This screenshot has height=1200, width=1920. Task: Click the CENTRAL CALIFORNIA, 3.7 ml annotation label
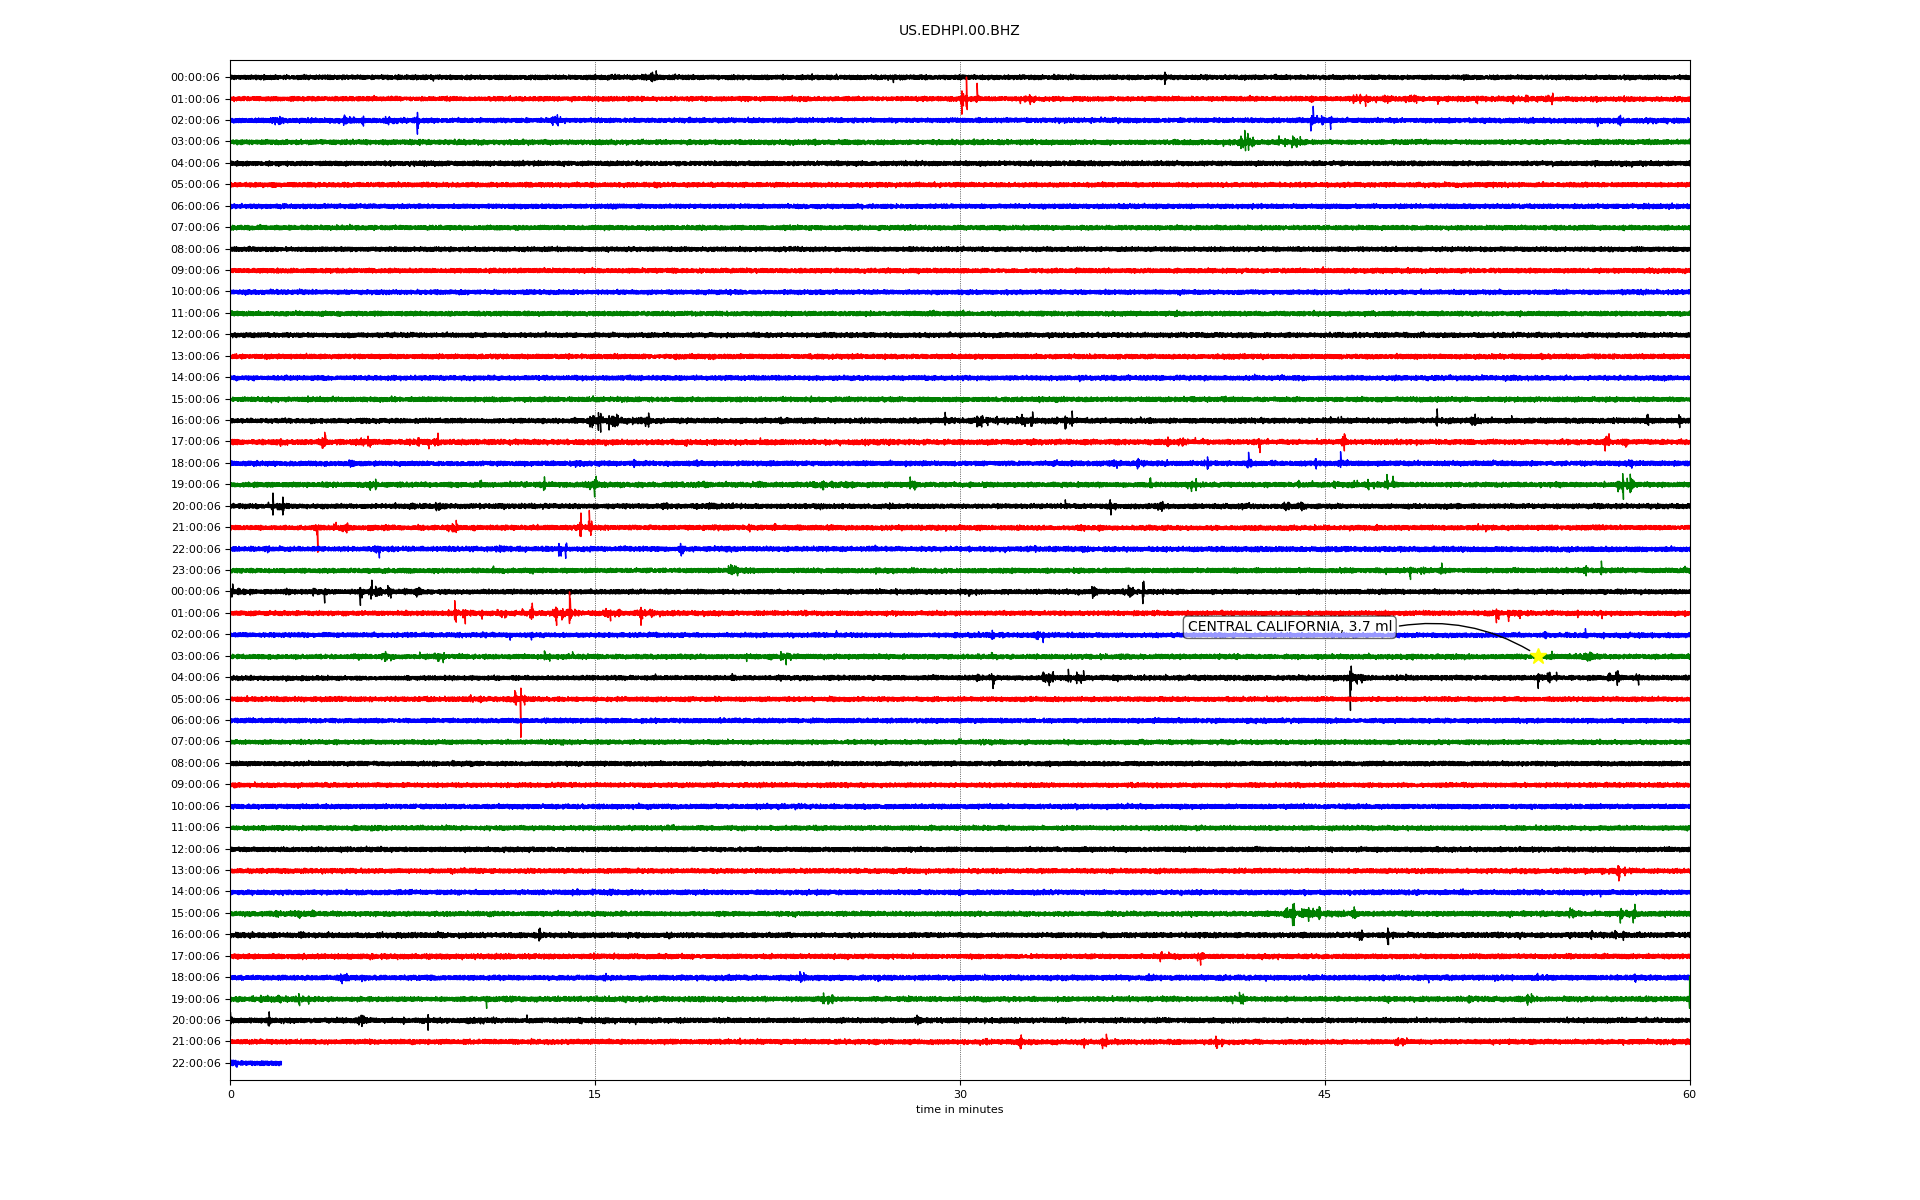pyautogui.click(x=1289, y=627)
